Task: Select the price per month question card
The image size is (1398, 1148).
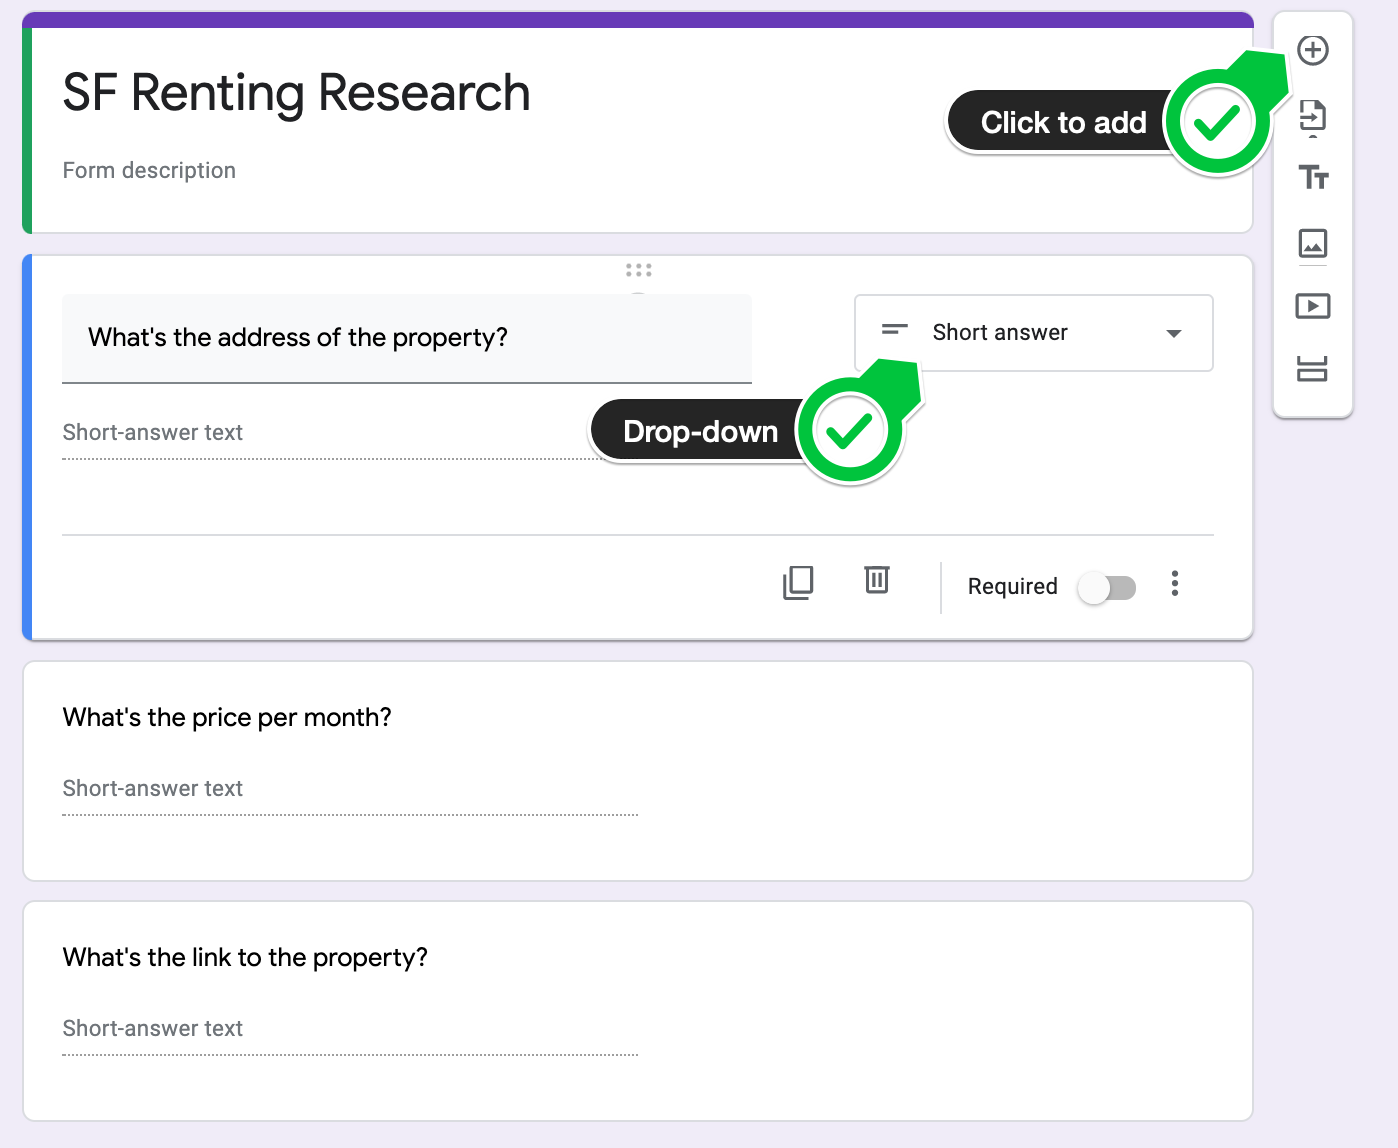Action: (227, 717)
